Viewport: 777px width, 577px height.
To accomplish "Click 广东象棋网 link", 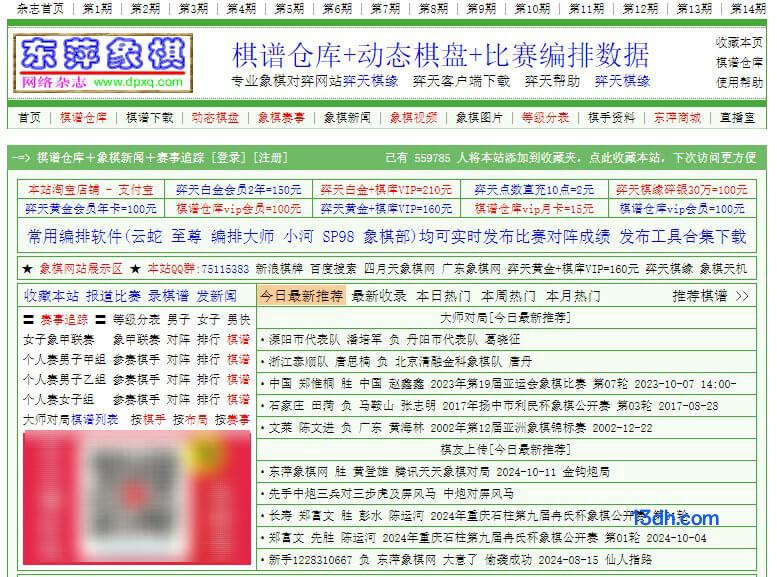I will tap(471, 269).
